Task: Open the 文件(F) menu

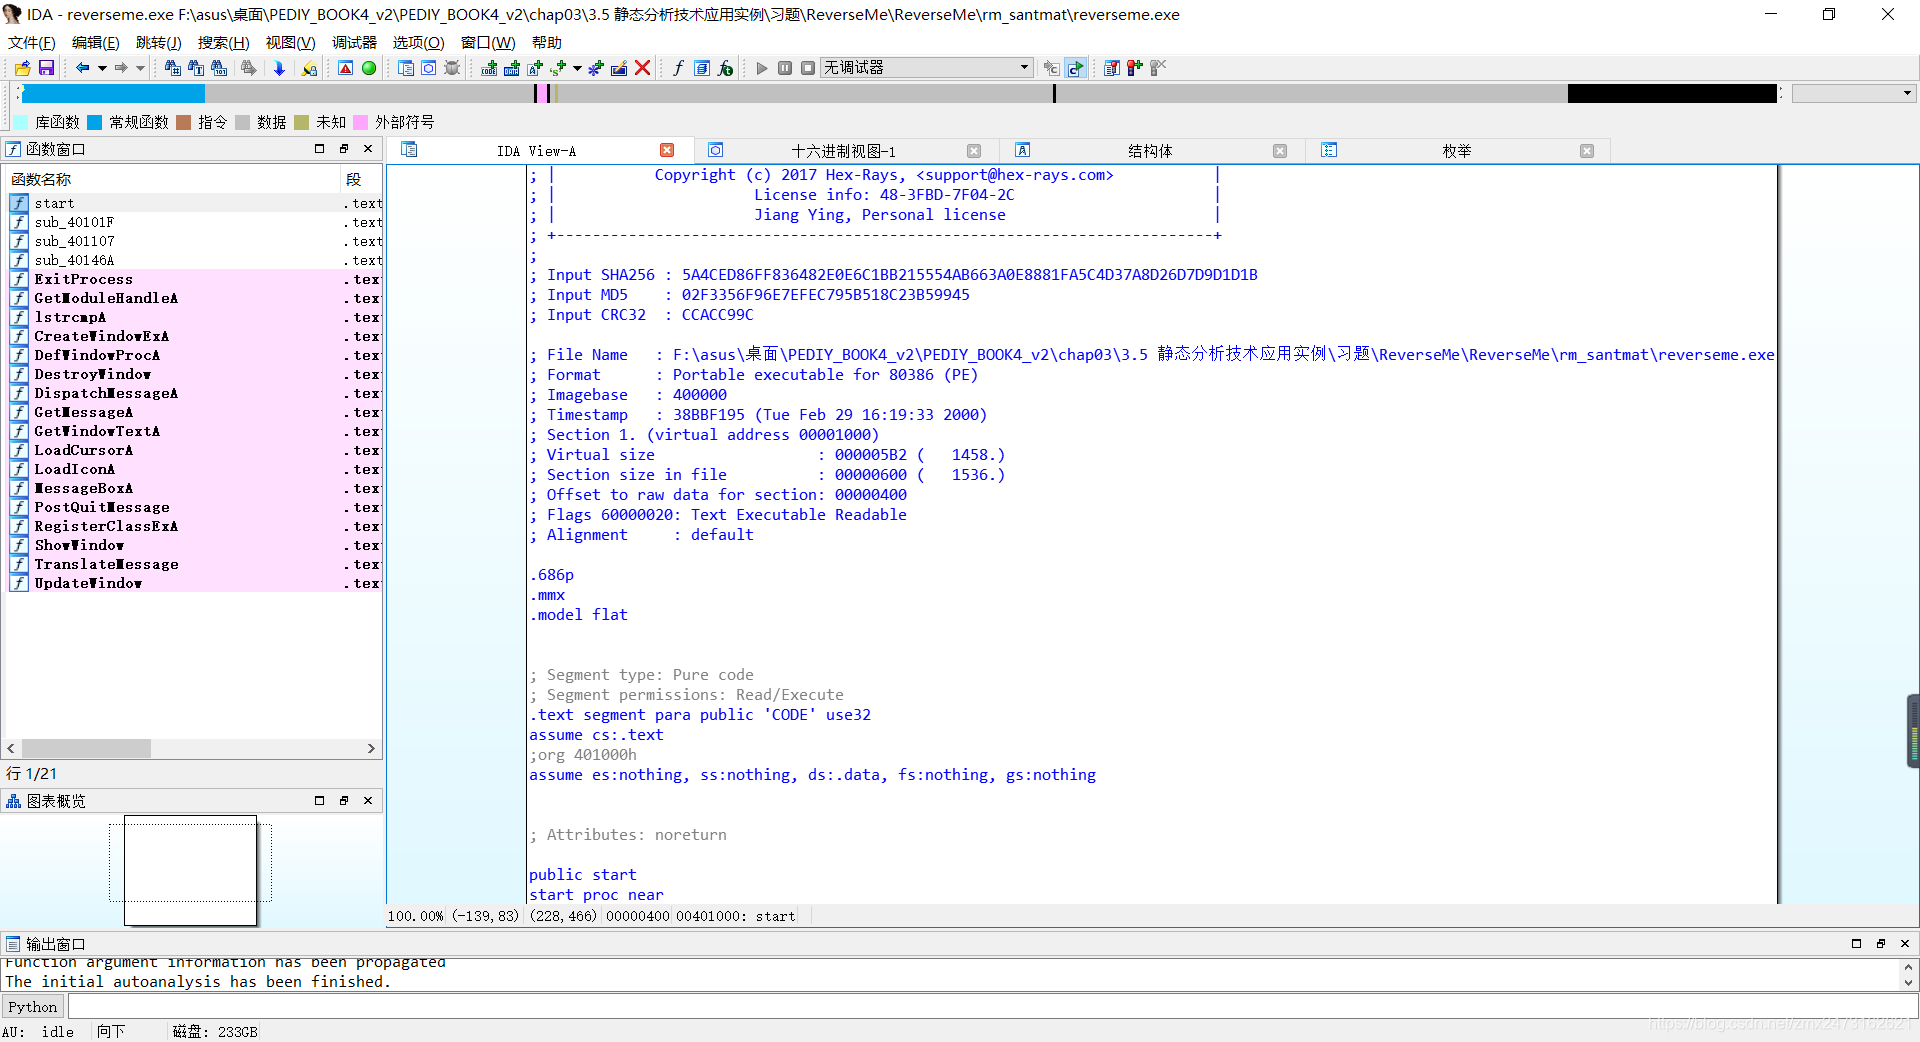Action: (32, 42)
